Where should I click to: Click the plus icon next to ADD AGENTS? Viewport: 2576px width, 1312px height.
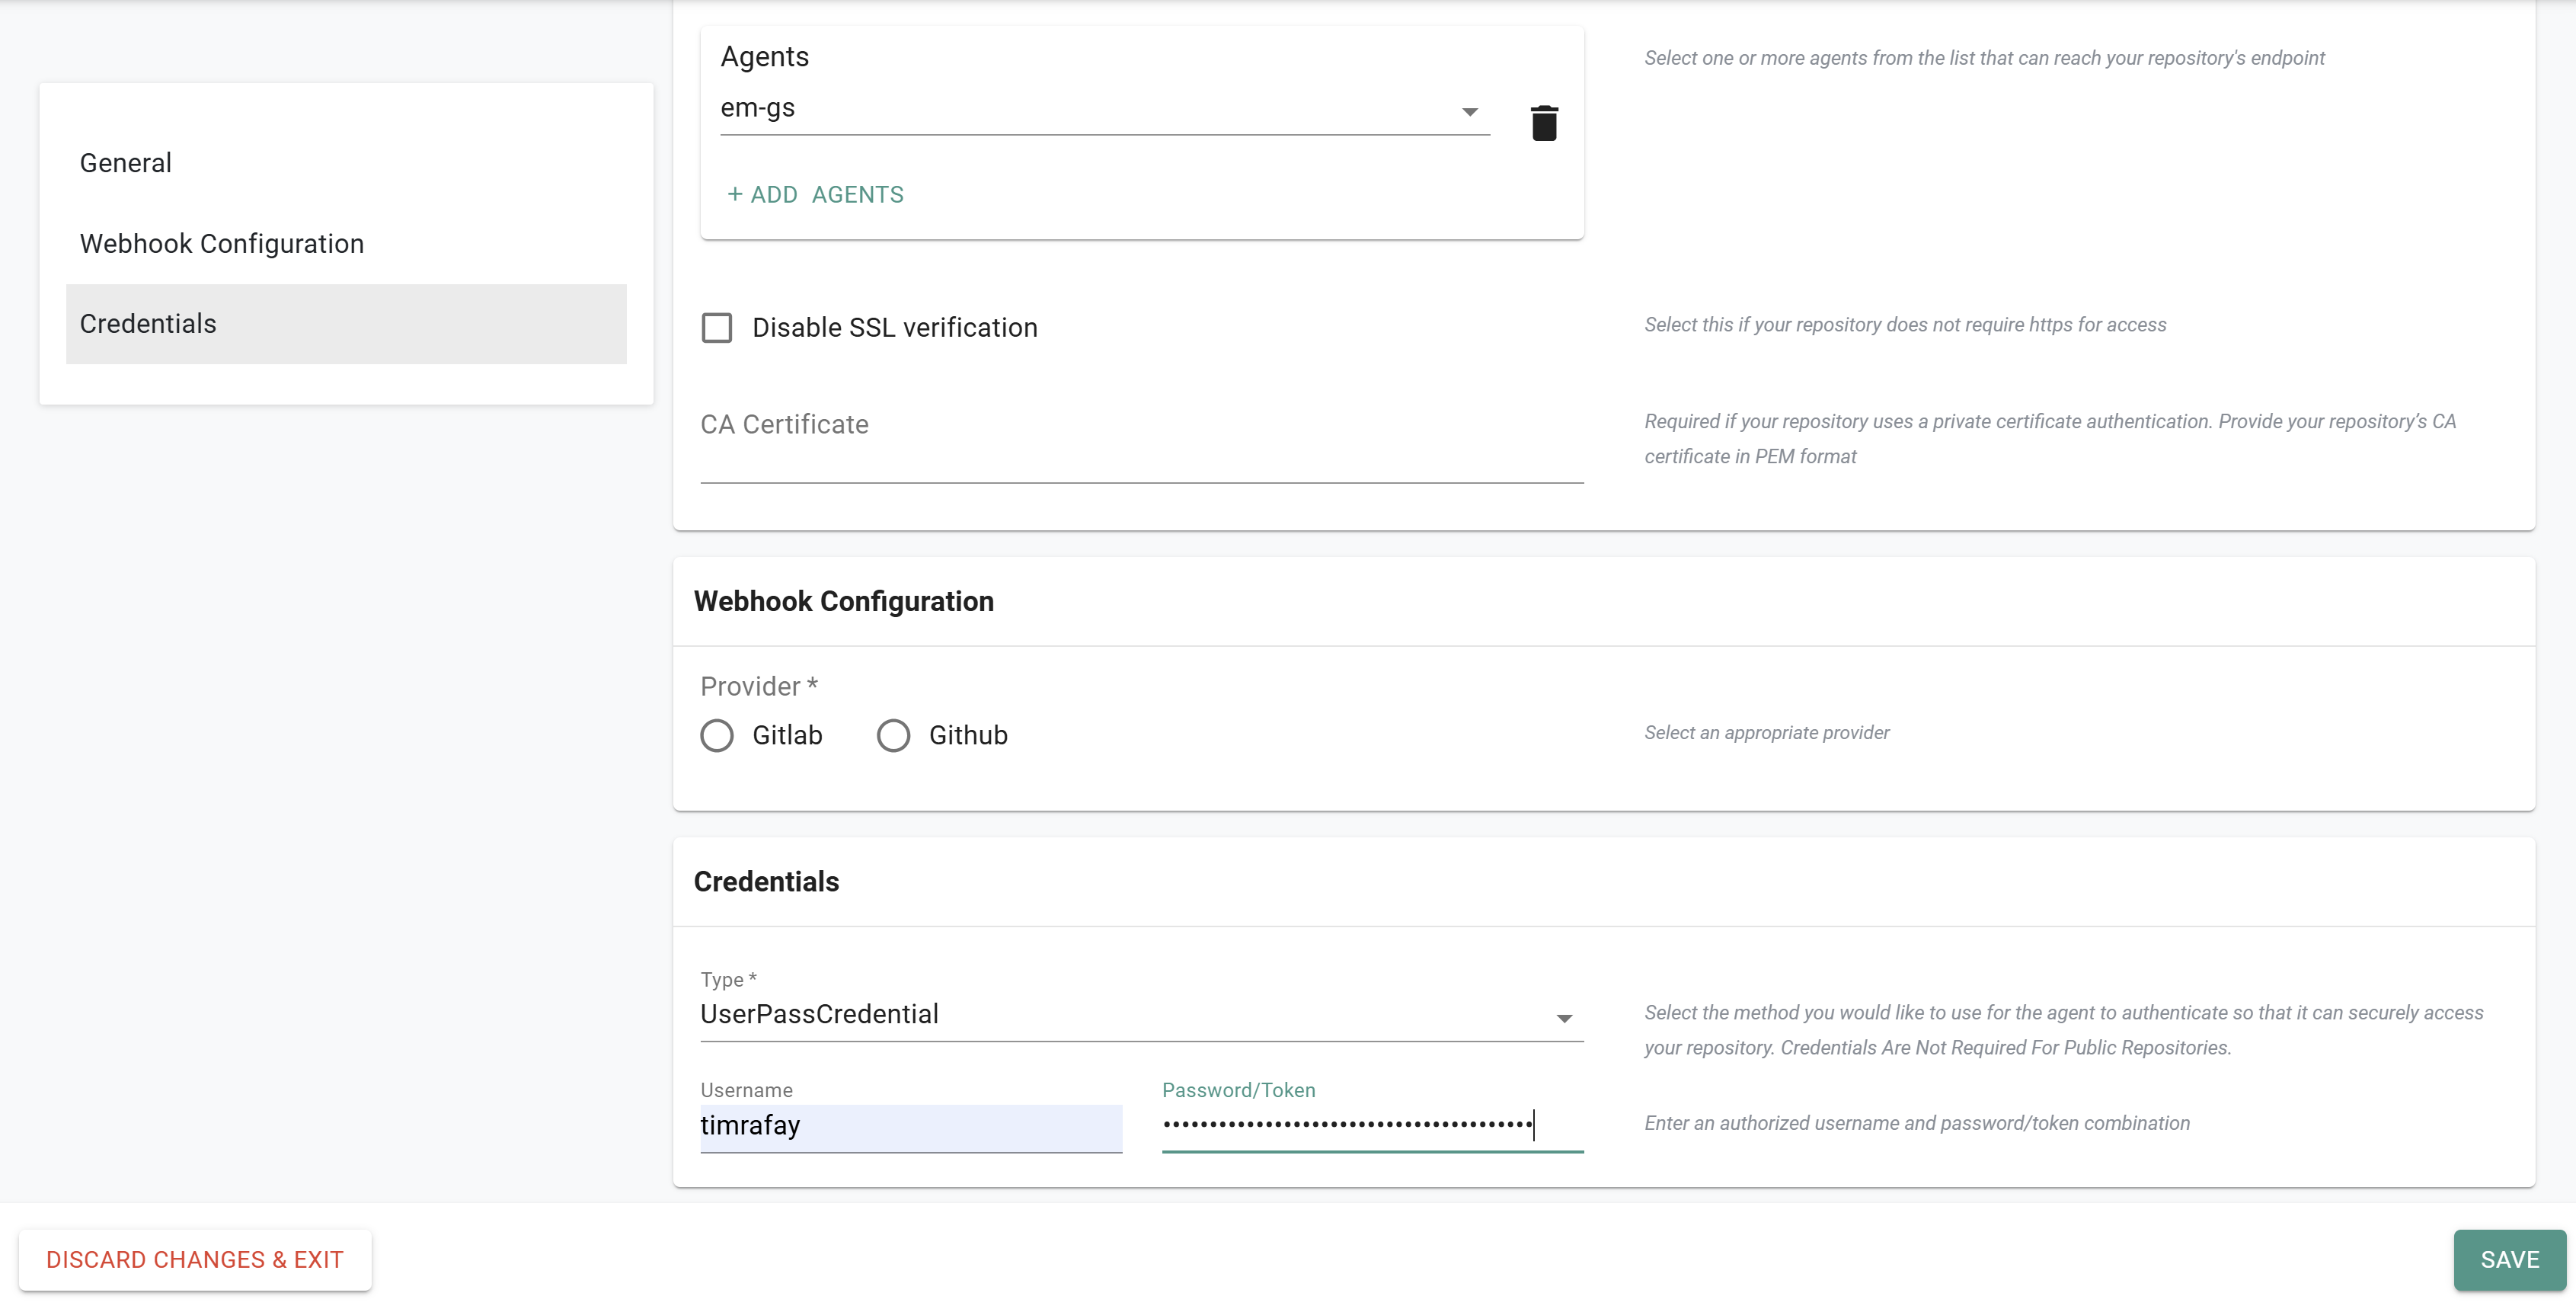click(736, 194)
